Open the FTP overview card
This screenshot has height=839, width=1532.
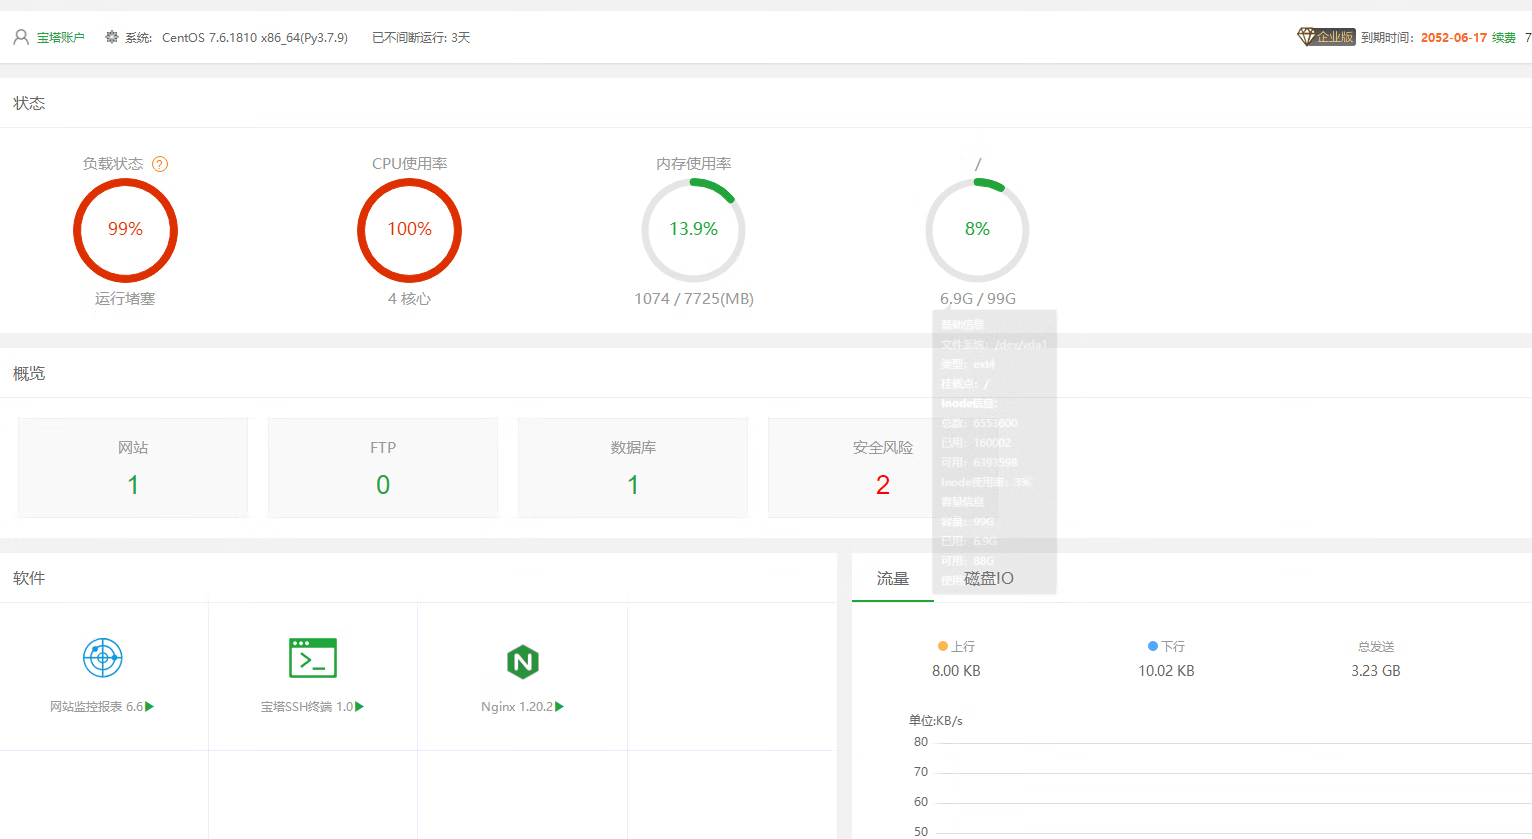tap(383, 467)
